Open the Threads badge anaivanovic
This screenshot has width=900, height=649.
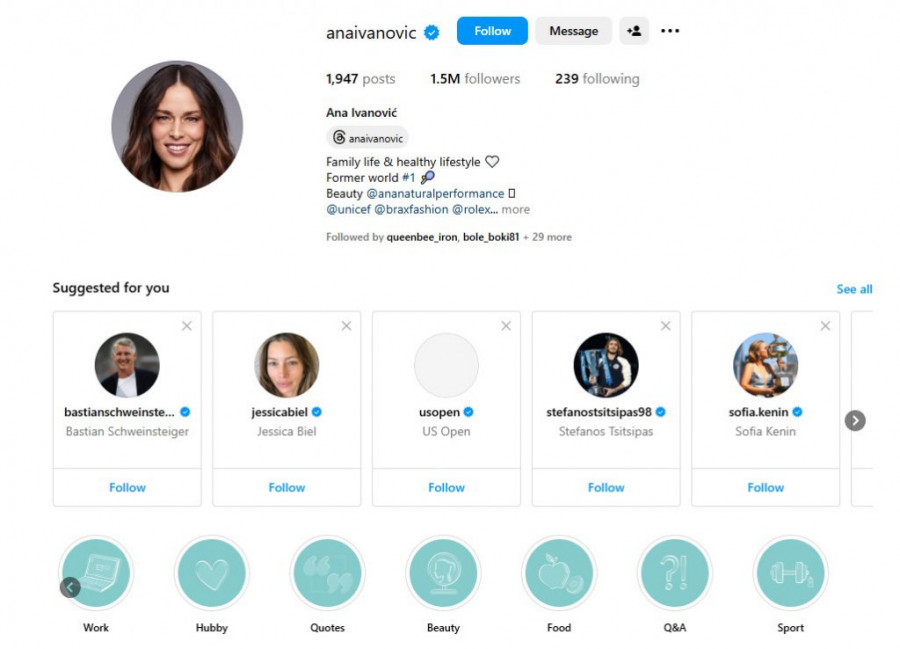coord(368,138)
